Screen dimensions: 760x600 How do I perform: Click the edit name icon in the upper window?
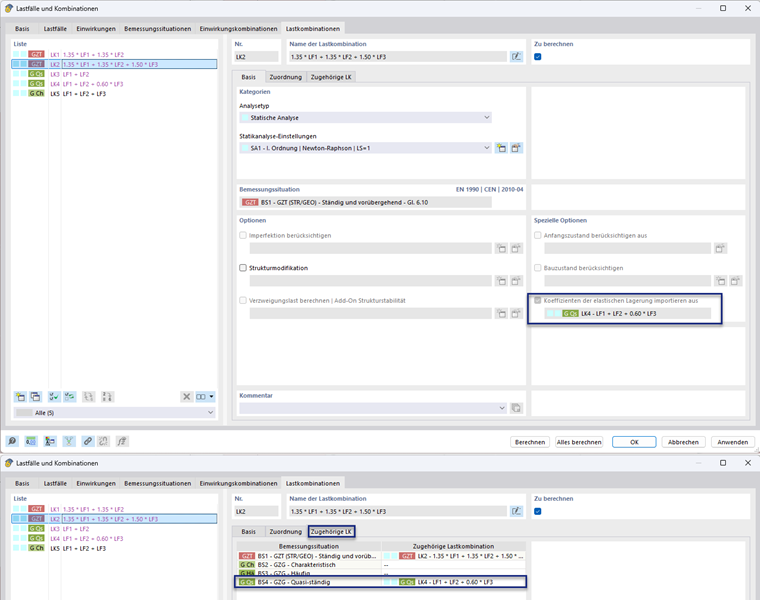(x=516, y=57)
